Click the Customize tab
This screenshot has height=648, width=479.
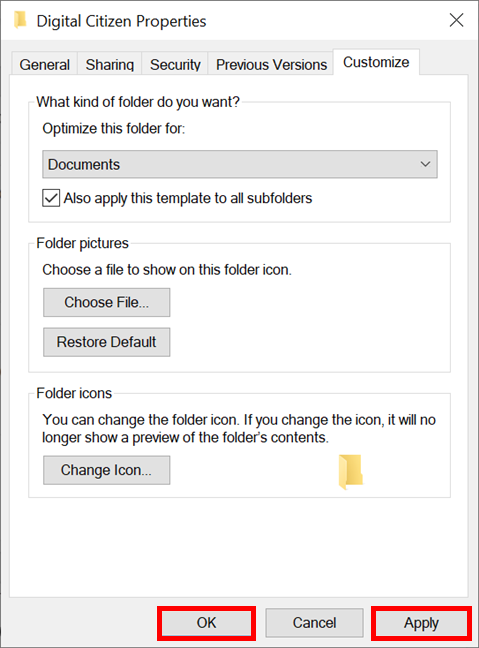(x=376, y=62)
